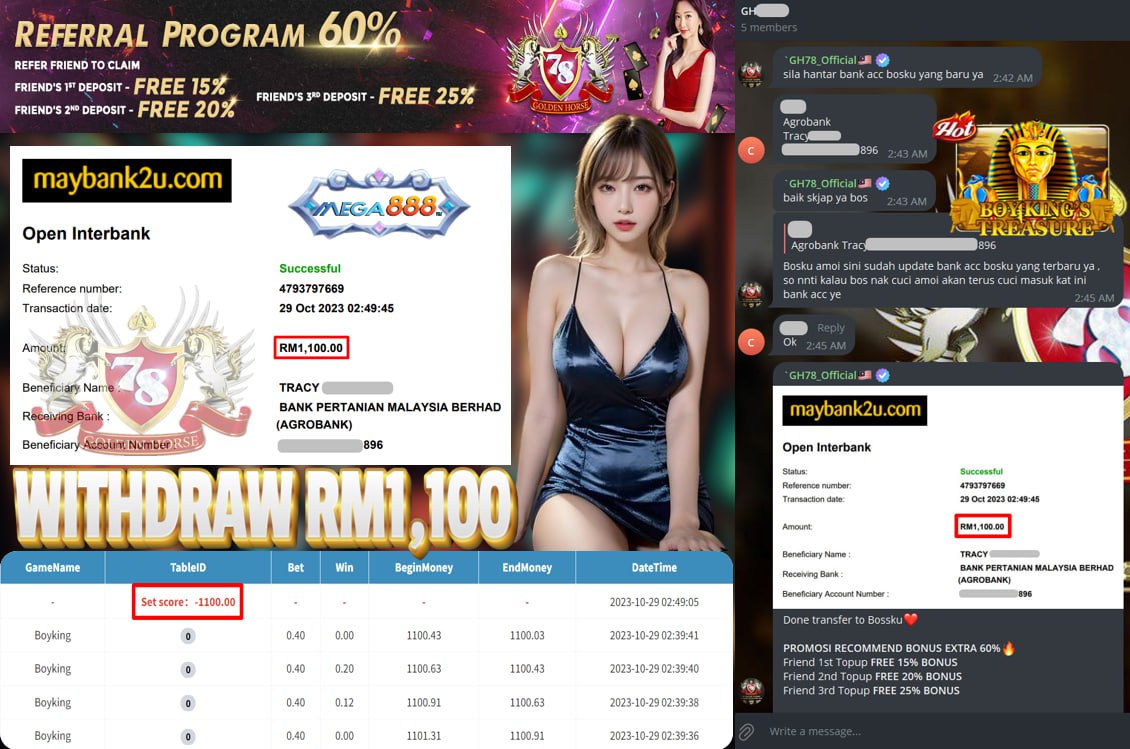Image resolution: width=1130 pixels, height=749 pixels.
Task: Click the 'Successful' status on left receipt
Action: pyautogui.click(x=310, y=268)
